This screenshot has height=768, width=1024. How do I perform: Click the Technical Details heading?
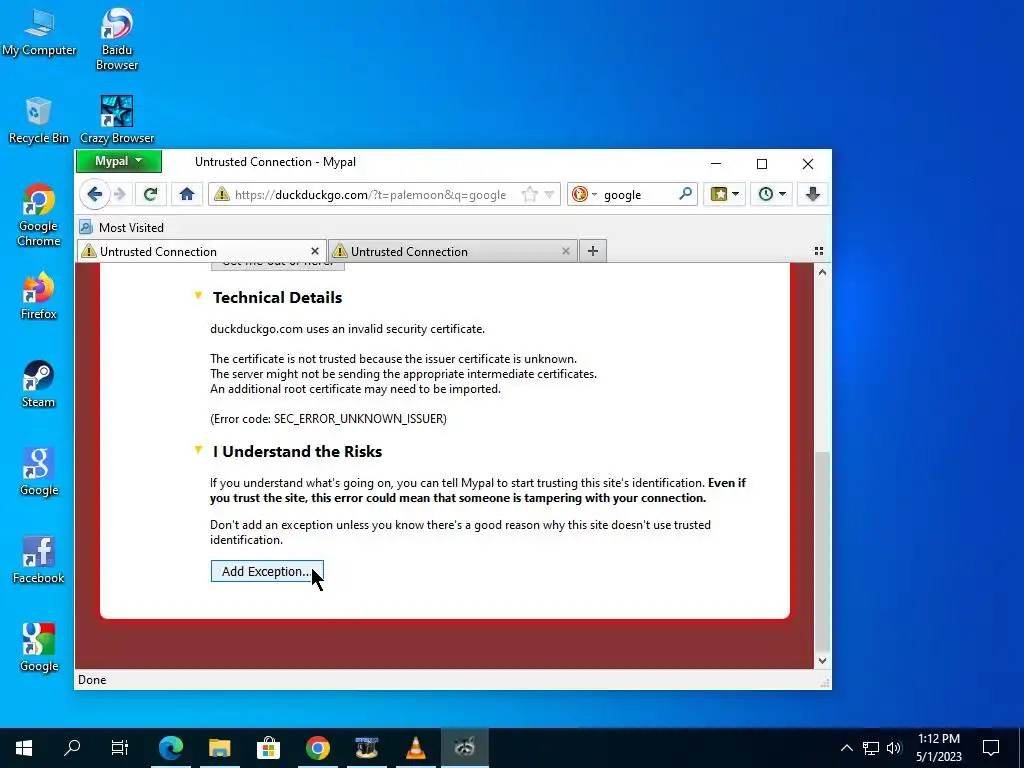click(x=278, y=297)
